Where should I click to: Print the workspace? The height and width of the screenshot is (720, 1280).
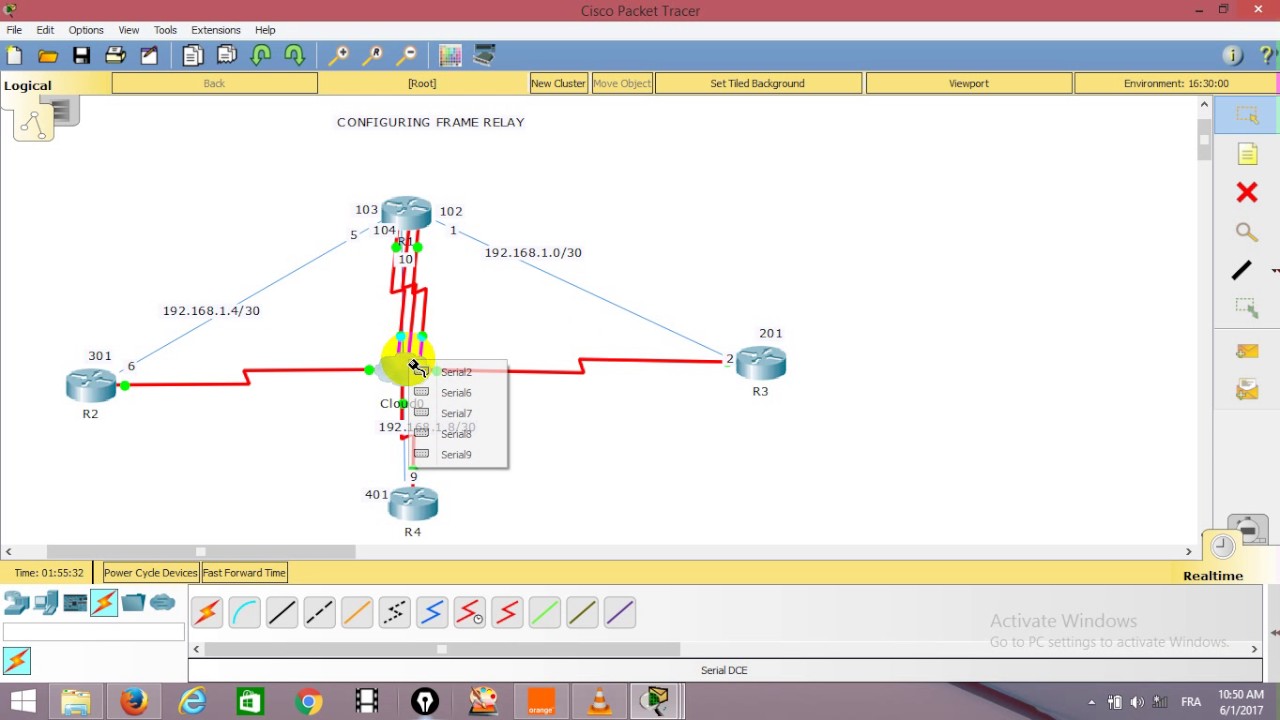pyautogui.click(x=115, y=56)
